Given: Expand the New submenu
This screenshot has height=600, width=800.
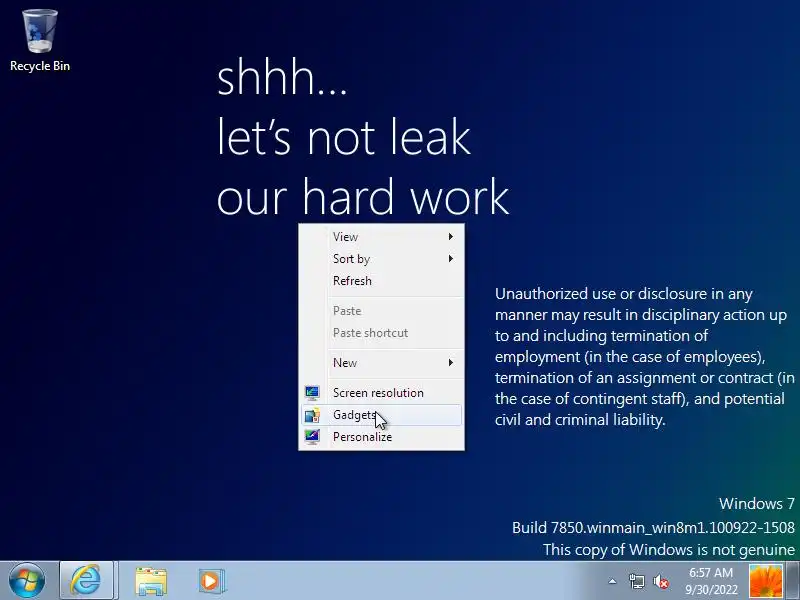Looking at the screenshot, I should coord(381,363).
